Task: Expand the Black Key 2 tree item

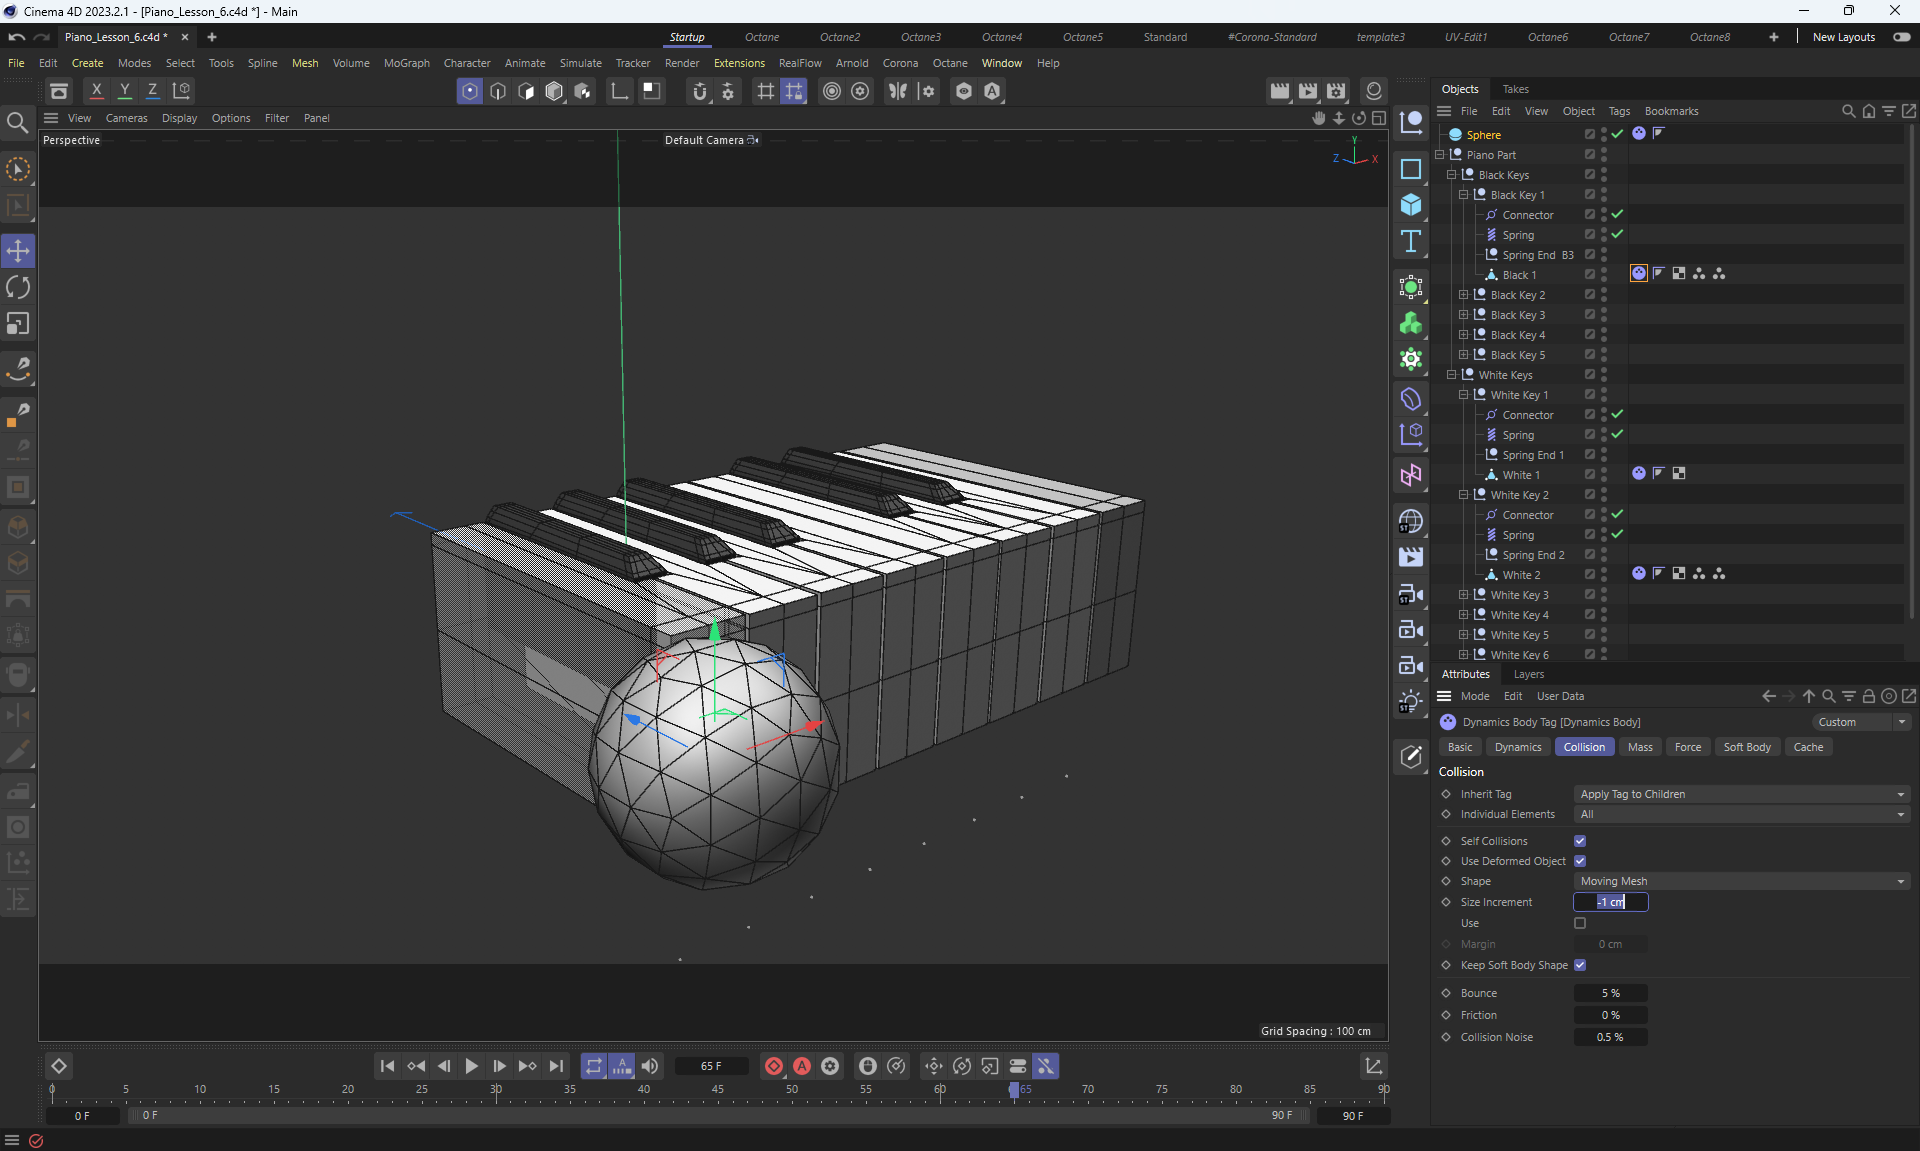Action: pyautogui.click(x=1464, y=295)
